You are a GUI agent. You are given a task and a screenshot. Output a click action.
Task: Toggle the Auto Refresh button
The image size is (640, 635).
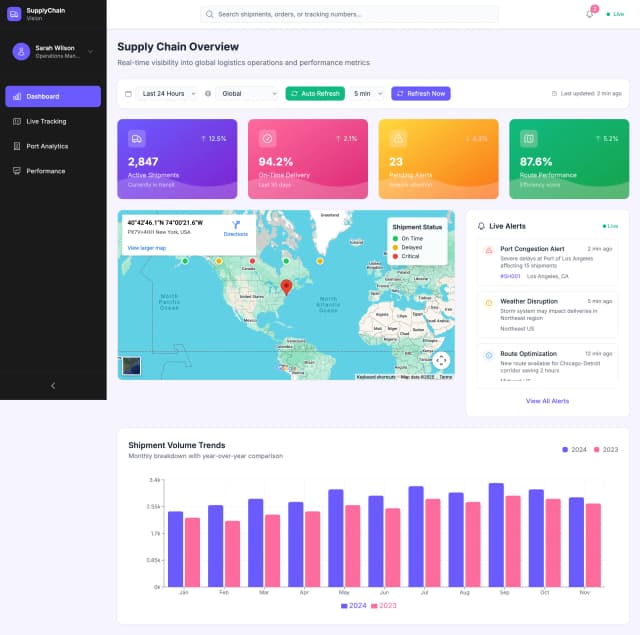pyautogui.click(x=314, y=93)
